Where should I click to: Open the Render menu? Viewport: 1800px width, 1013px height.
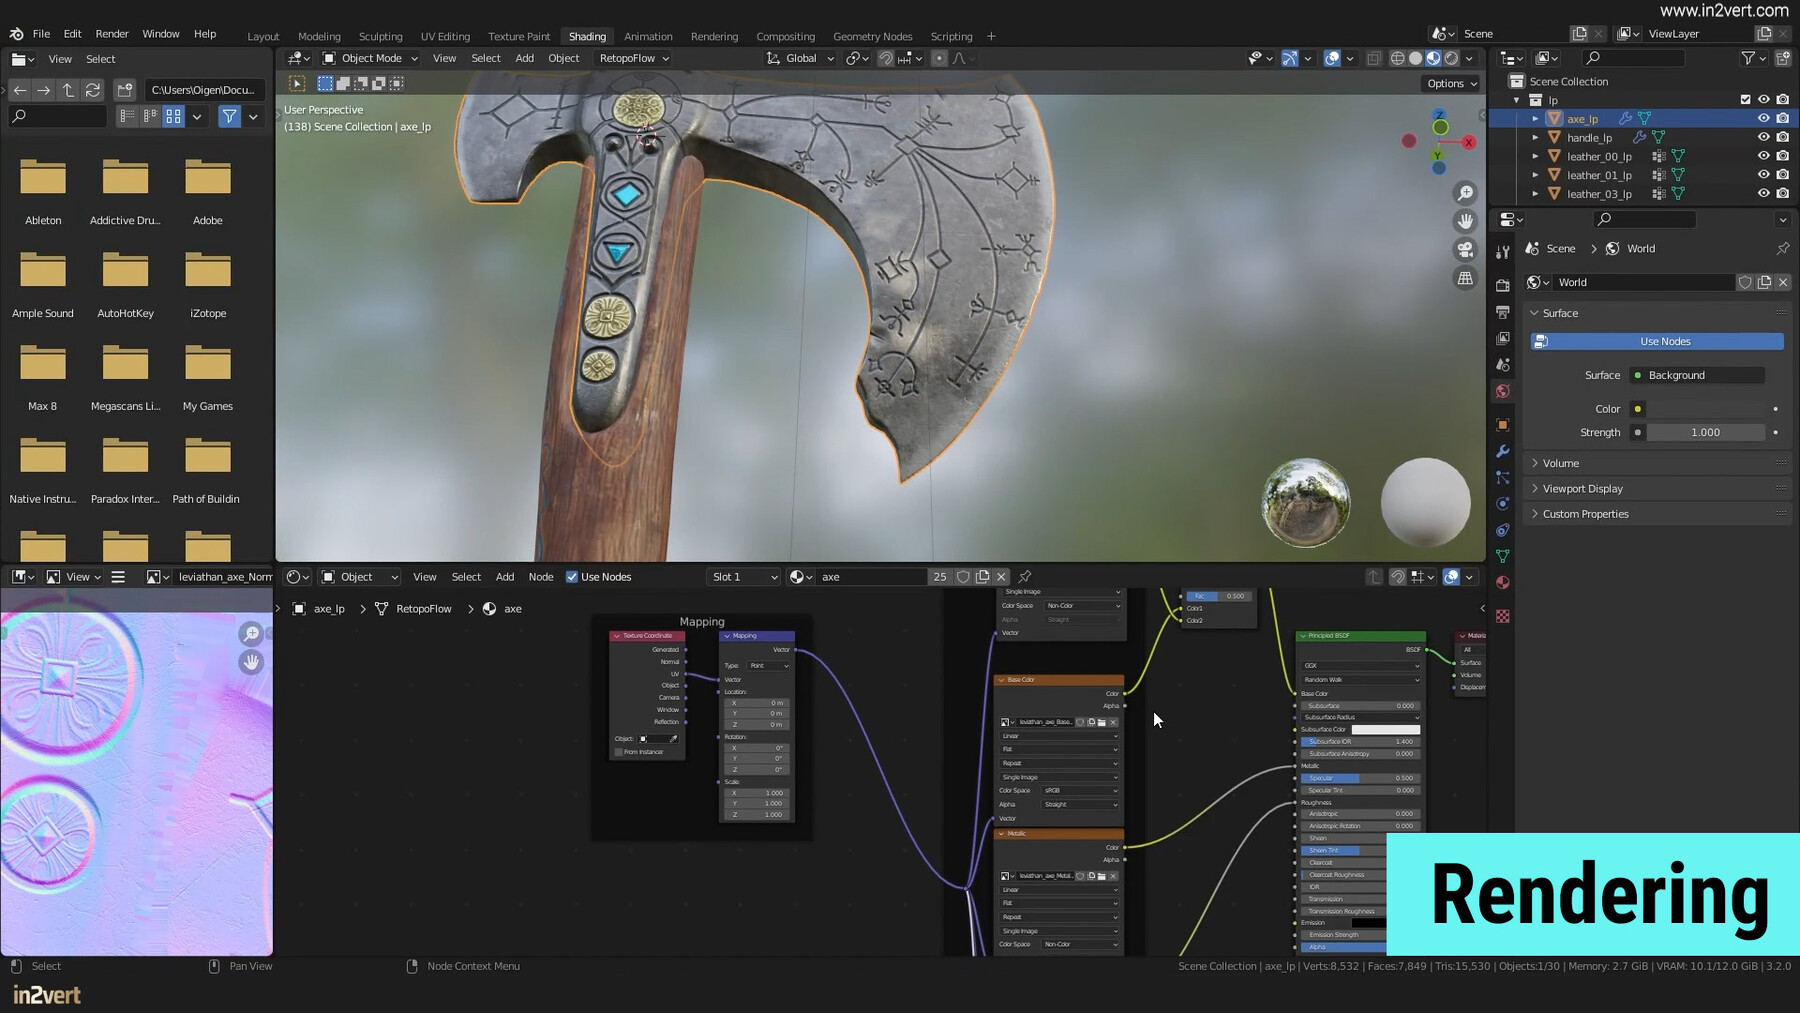click(112, 33)
